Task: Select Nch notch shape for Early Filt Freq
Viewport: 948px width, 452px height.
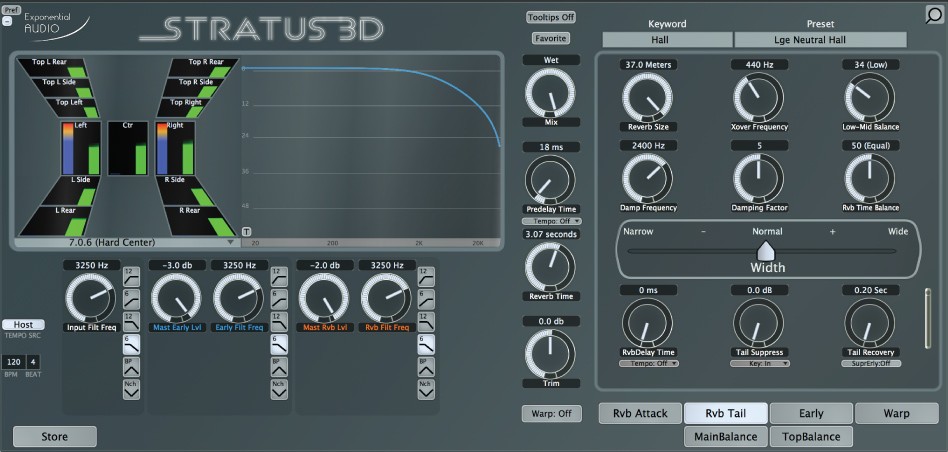Action: 279,389
